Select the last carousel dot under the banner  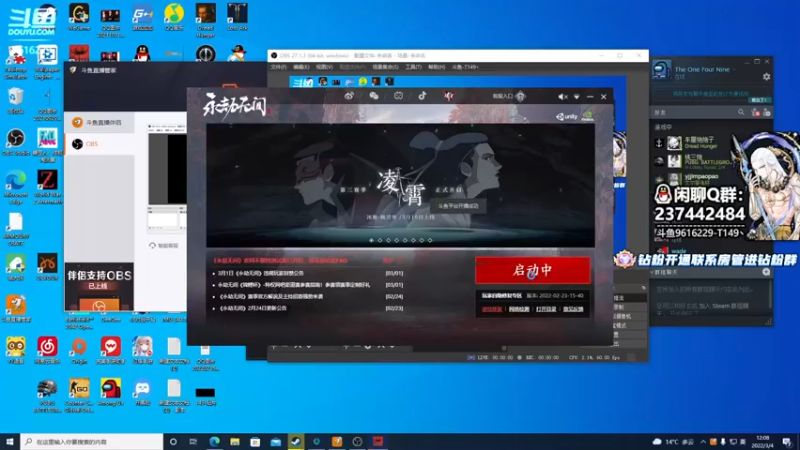point(430,240)
